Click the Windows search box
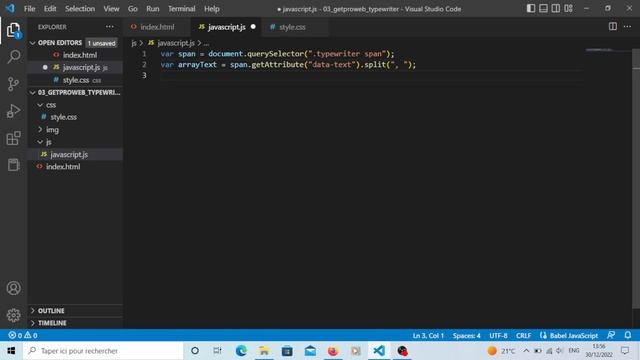The image size is (640, 360). (103, 351)
